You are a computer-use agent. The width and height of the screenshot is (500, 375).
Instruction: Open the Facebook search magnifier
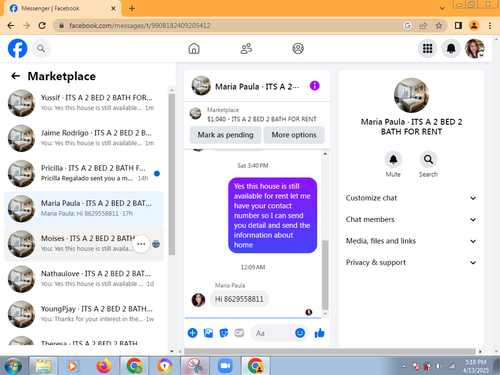coord(41,49)
